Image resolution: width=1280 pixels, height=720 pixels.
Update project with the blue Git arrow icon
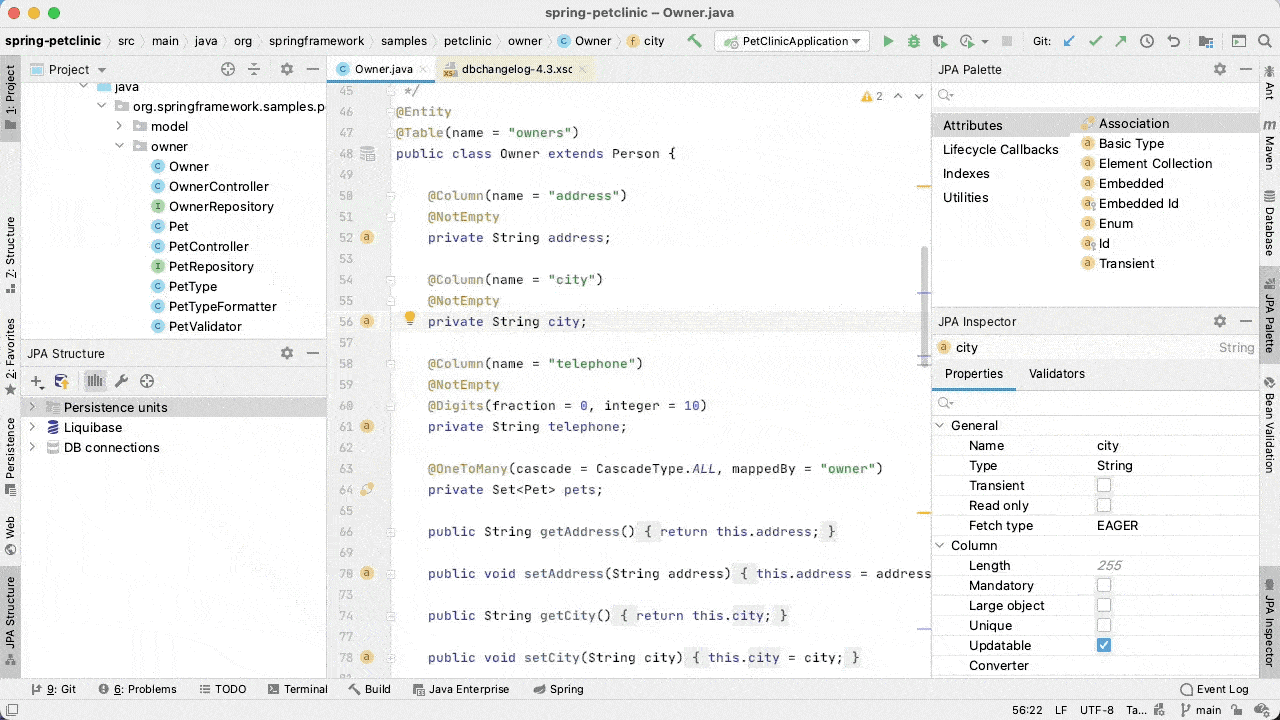click(1071, 41)
